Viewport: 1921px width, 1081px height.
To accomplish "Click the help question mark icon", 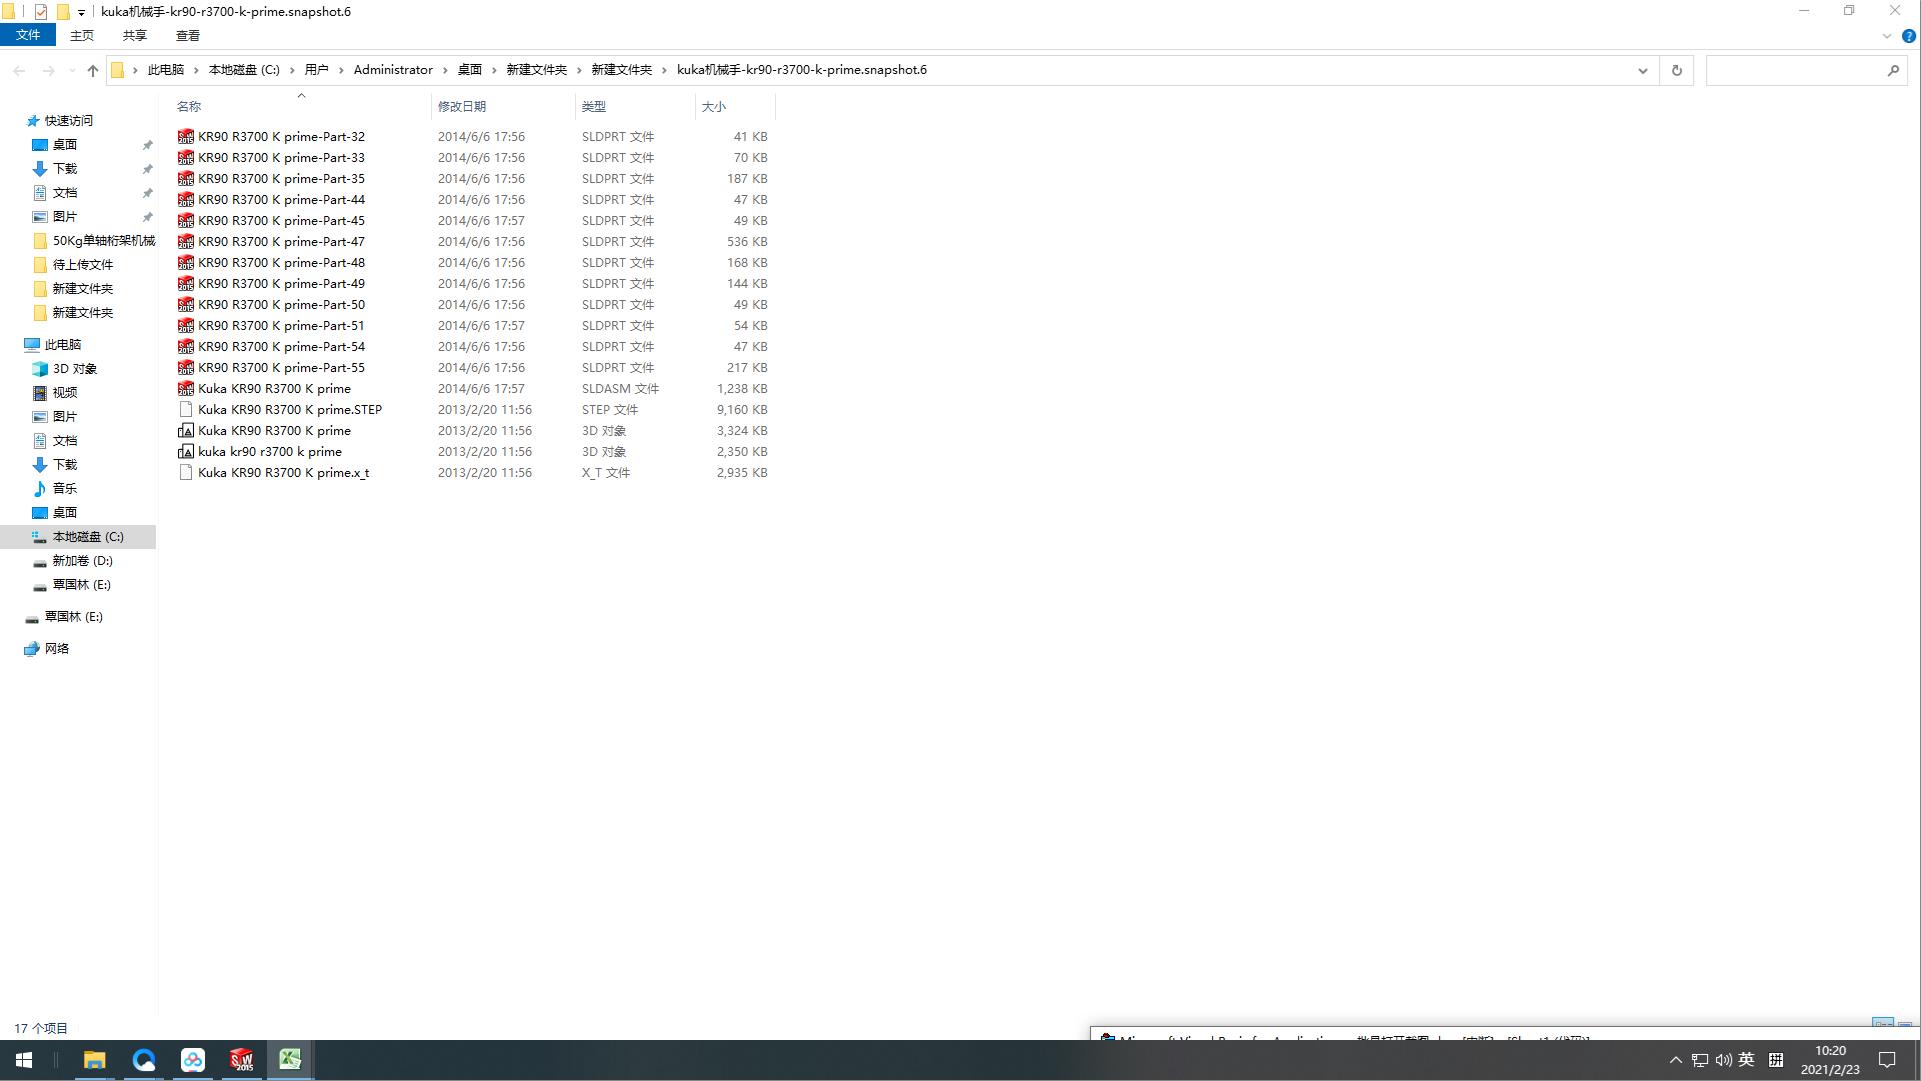I will coord(1908,36).
